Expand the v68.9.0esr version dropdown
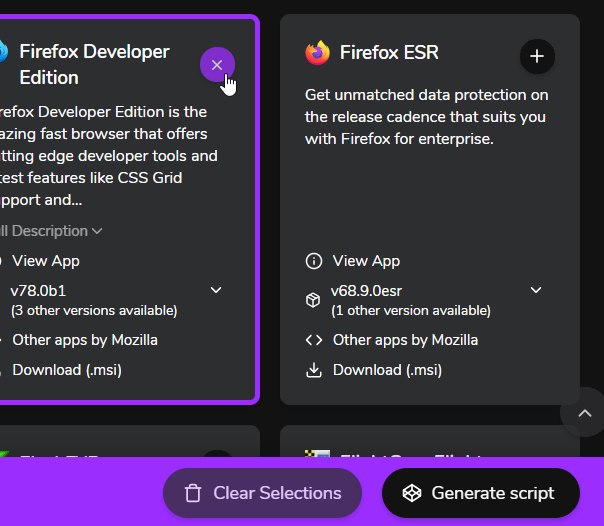 [536, 290]
